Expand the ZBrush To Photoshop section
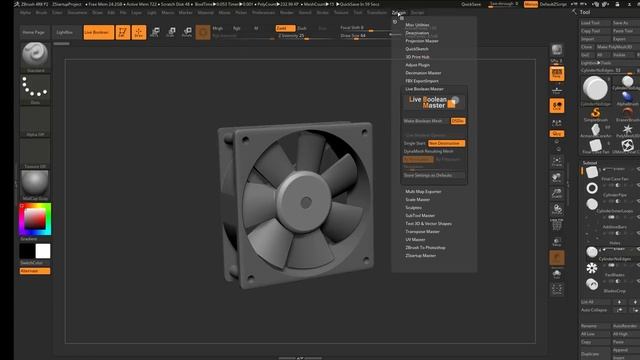This screenshot has height=360, width=640. 425,248
